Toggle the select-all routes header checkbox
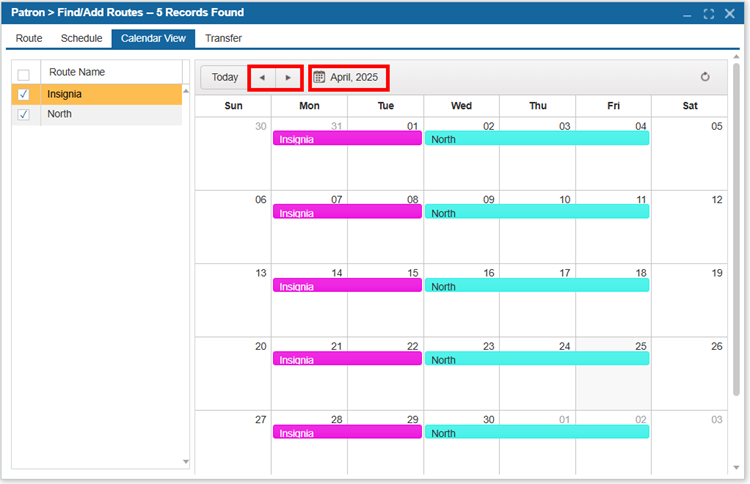Viewport: 750px width, 484px height. [24, 74]
